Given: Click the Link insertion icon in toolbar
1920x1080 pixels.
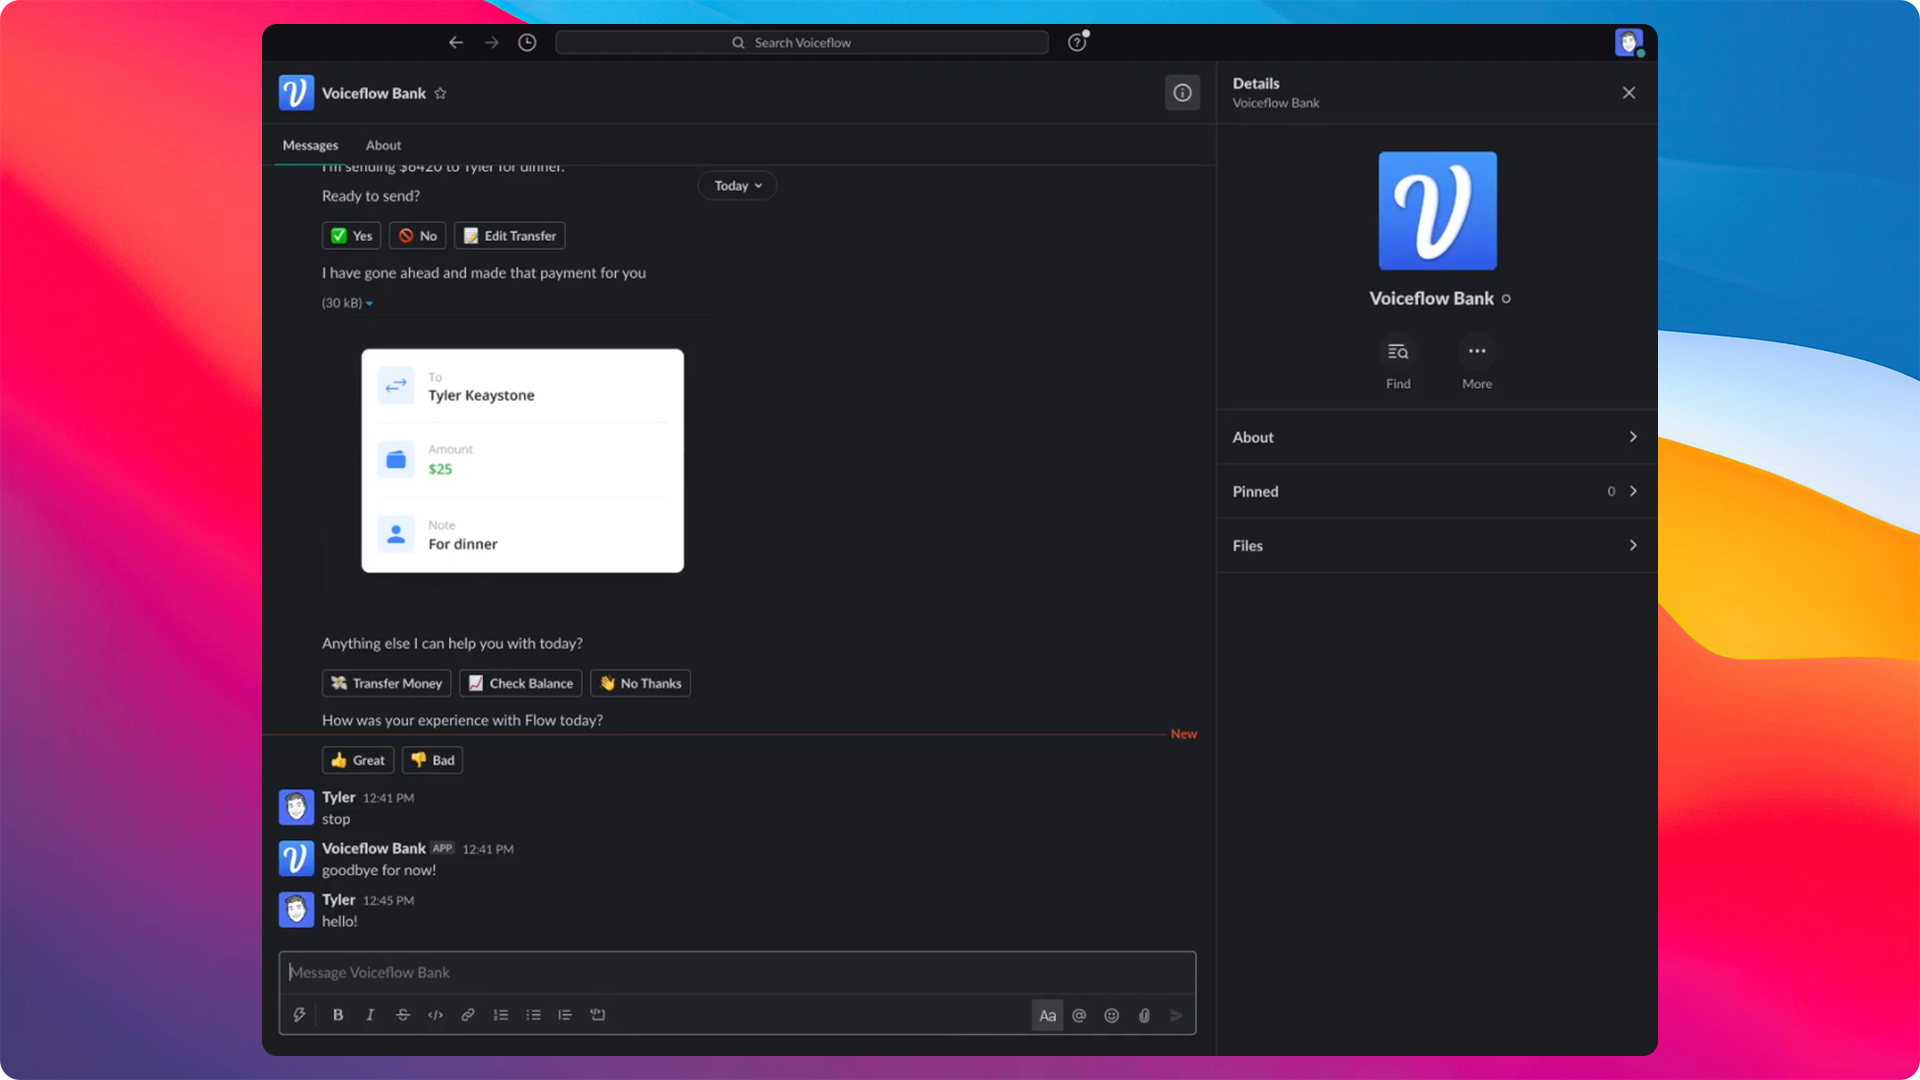Looking at the screenshot, I should tap(467, 1014).
